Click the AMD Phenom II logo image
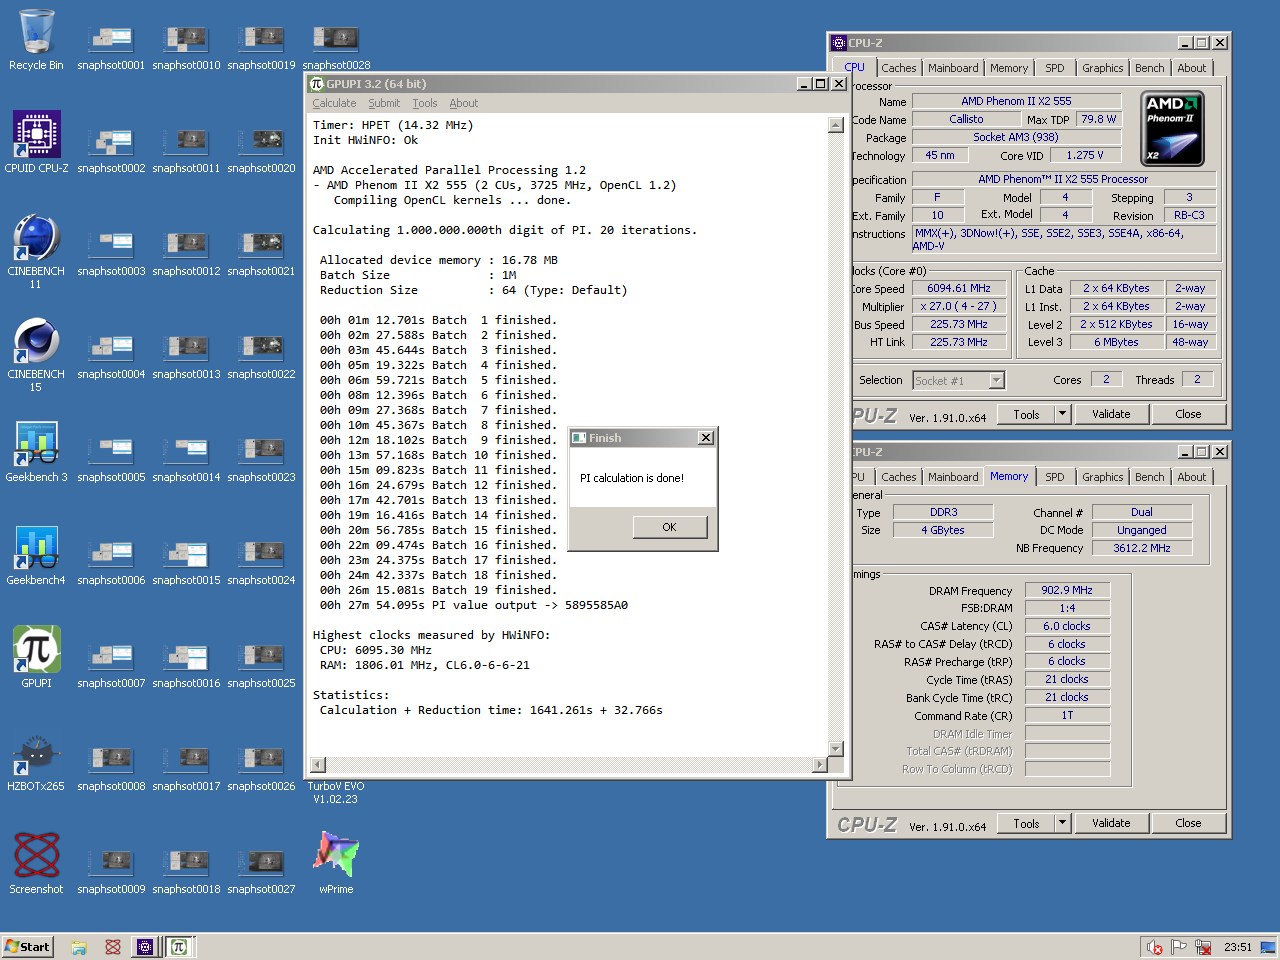The height and width of the screenshot is (960, 1280). point(1172,129)
